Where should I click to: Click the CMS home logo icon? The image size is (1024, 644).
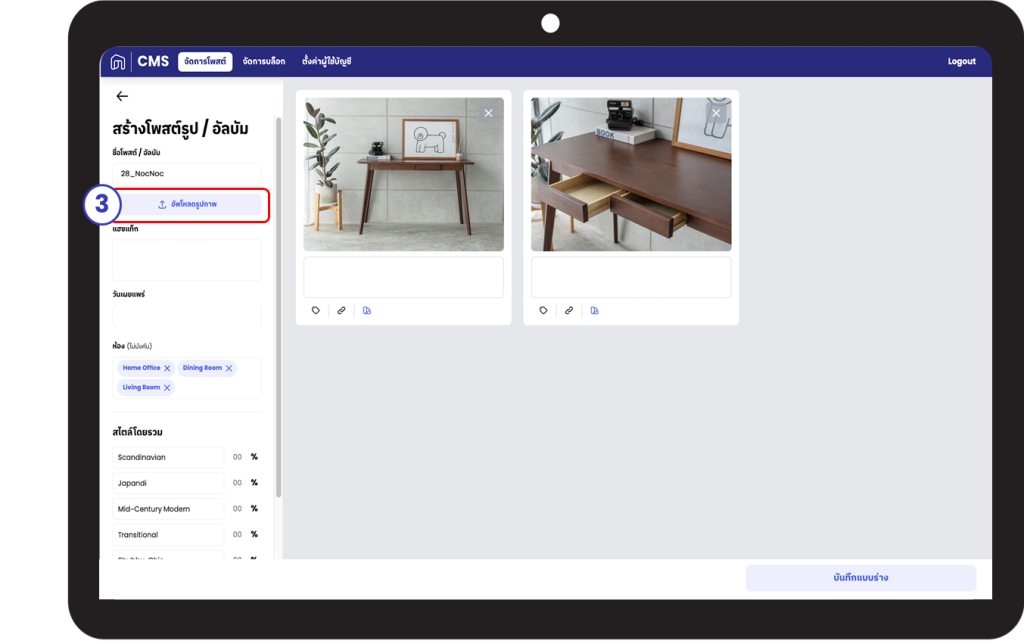(x=118, y=62)
